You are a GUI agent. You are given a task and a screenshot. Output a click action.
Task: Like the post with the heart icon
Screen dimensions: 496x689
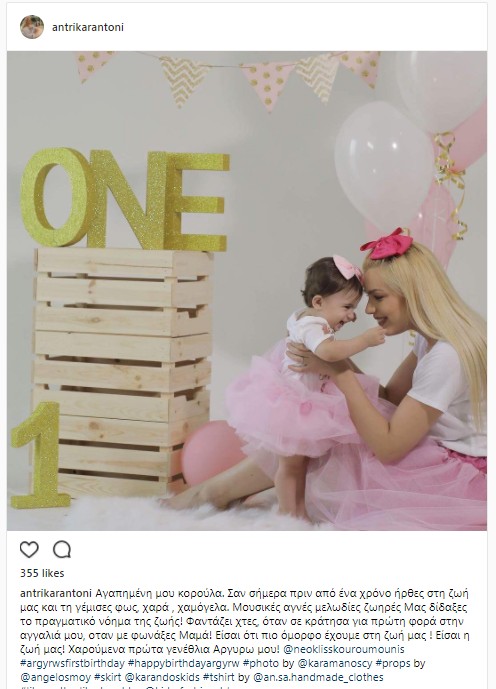pos(29,549)
